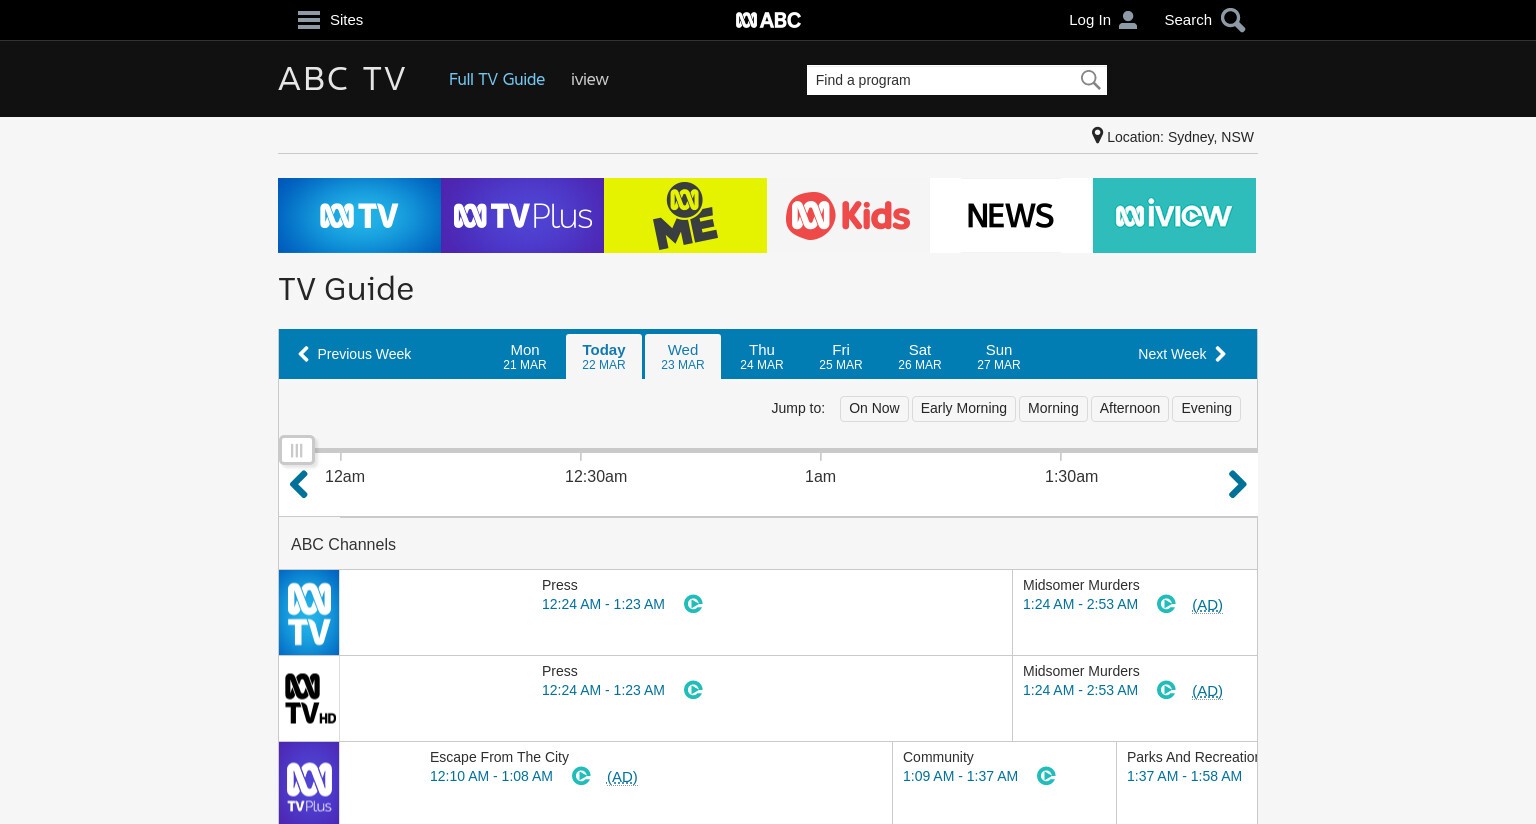Jump to Evening

(1206, 408)
